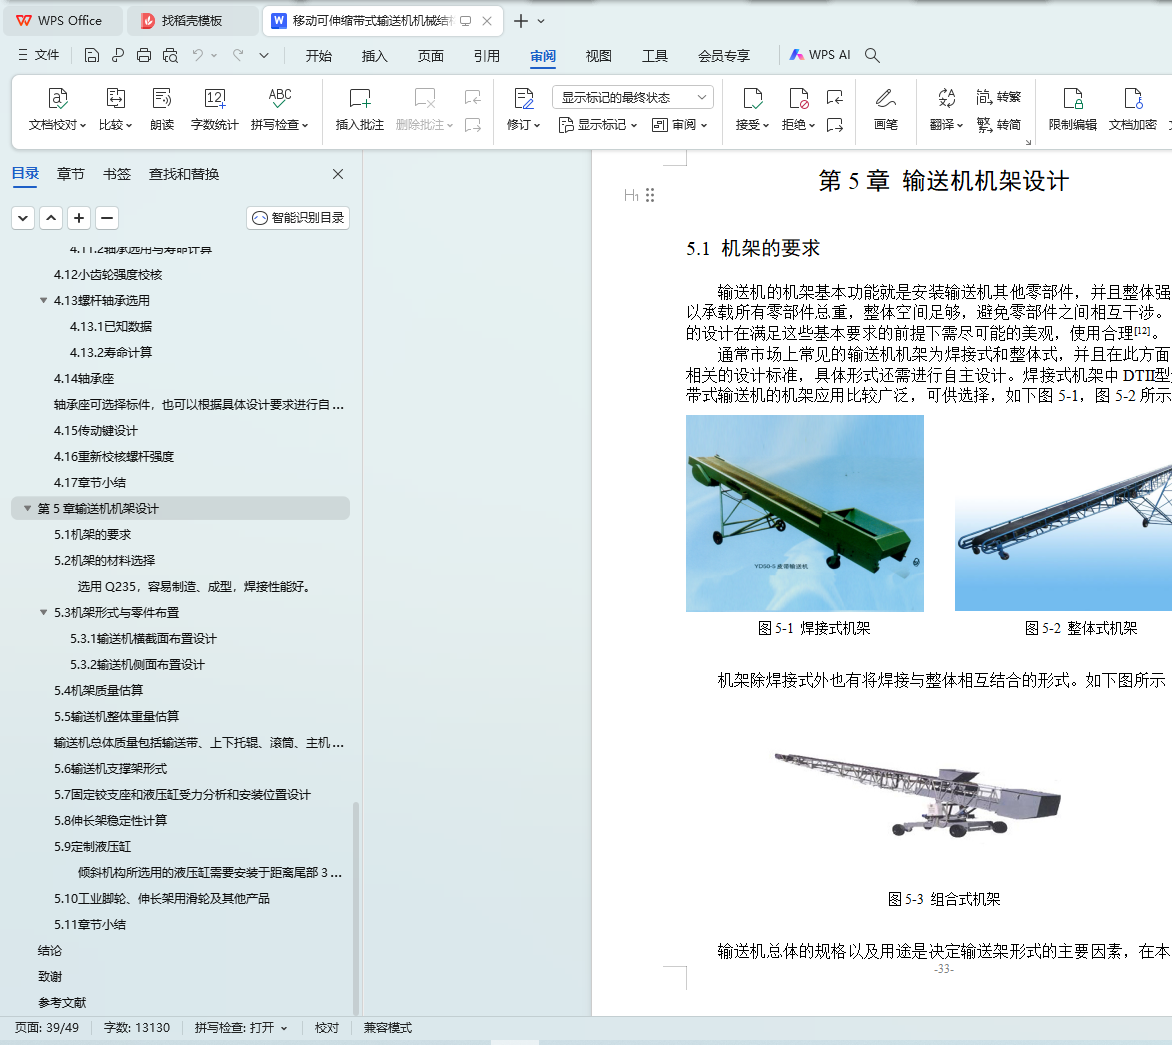Image resolution: width=1172 pixels, height=1045 pixels.
Task: Click the plus button in outline panel
Action: pyautogui.click(x=78, y=218)
